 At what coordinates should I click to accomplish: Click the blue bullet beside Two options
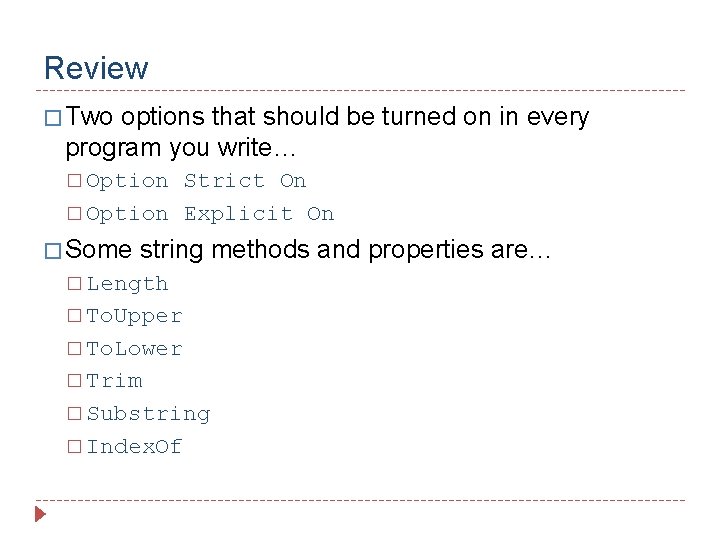coord(53,118)
